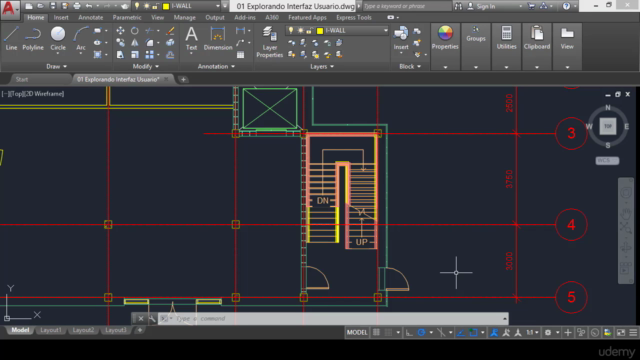Click the Save icon in quick access toolbar
The height and width of the screenshot is (360, 640).
pyautogui.click(x=53, y=6)
